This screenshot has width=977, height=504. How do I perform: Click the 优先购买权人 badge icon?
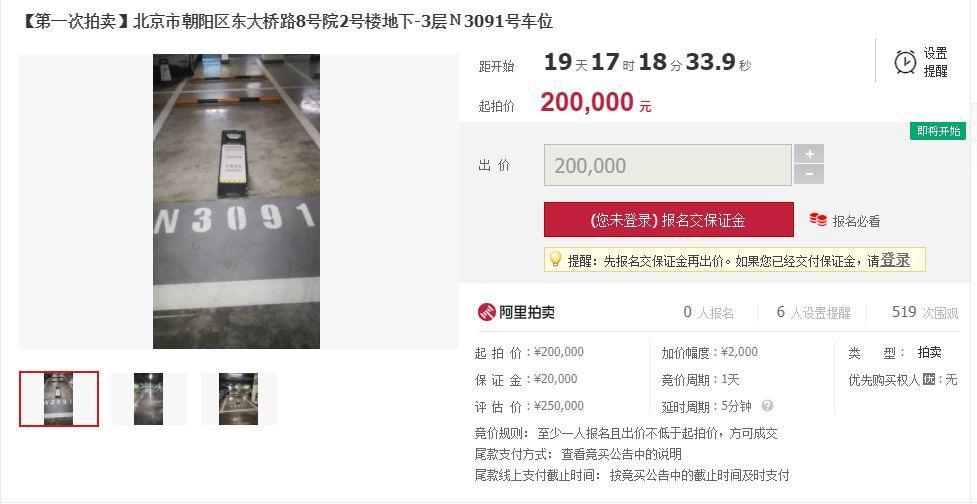point(929,379)
